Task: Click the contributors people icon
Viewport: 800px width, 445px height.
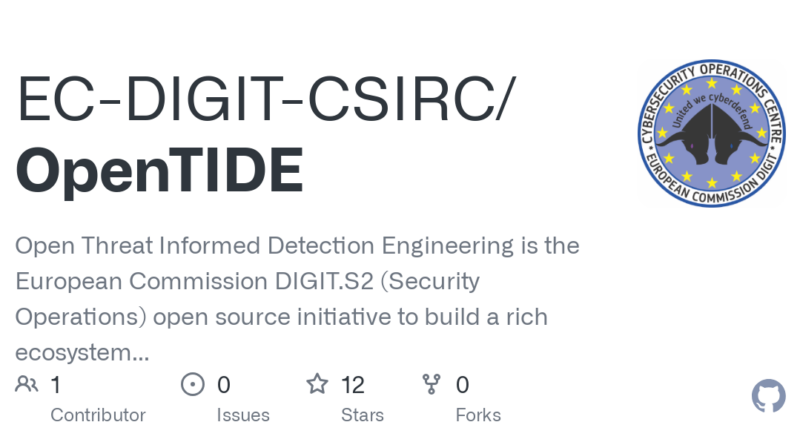Action: pyautogui.click(x=27, y=384)
